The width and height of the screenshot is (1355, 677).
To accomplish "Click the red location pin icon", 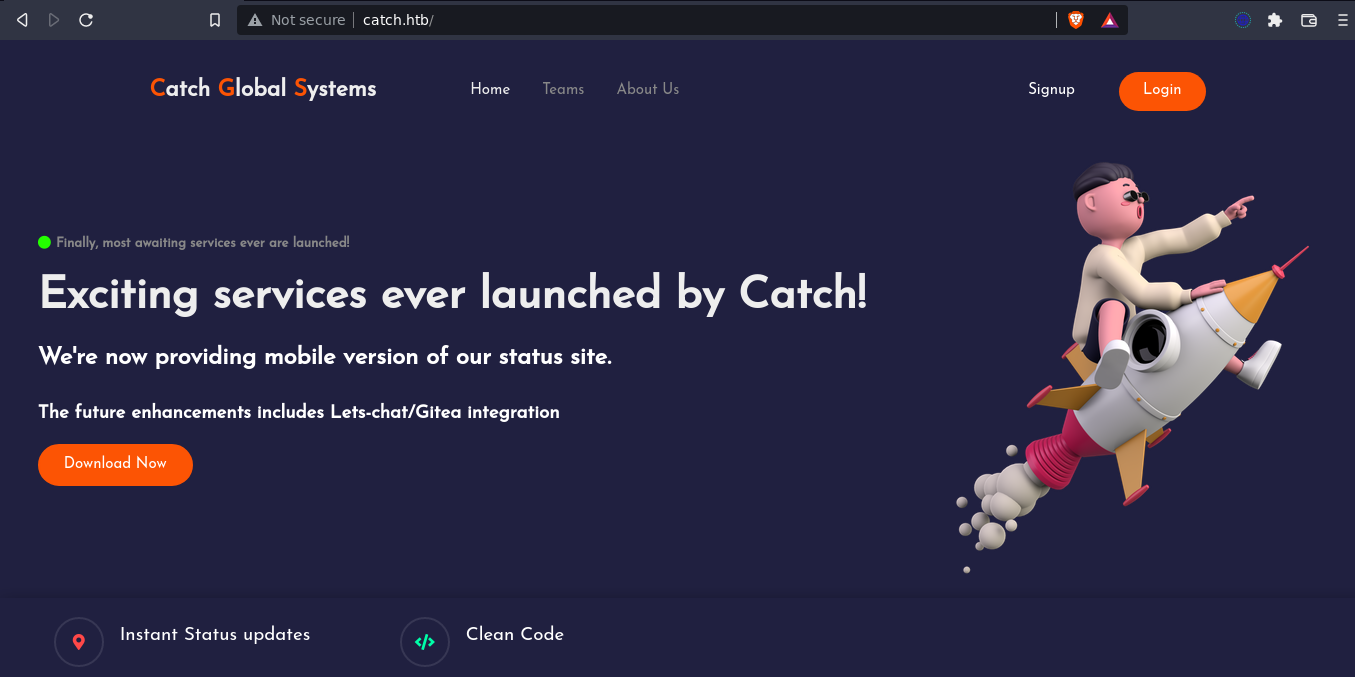I will (79, 642).
